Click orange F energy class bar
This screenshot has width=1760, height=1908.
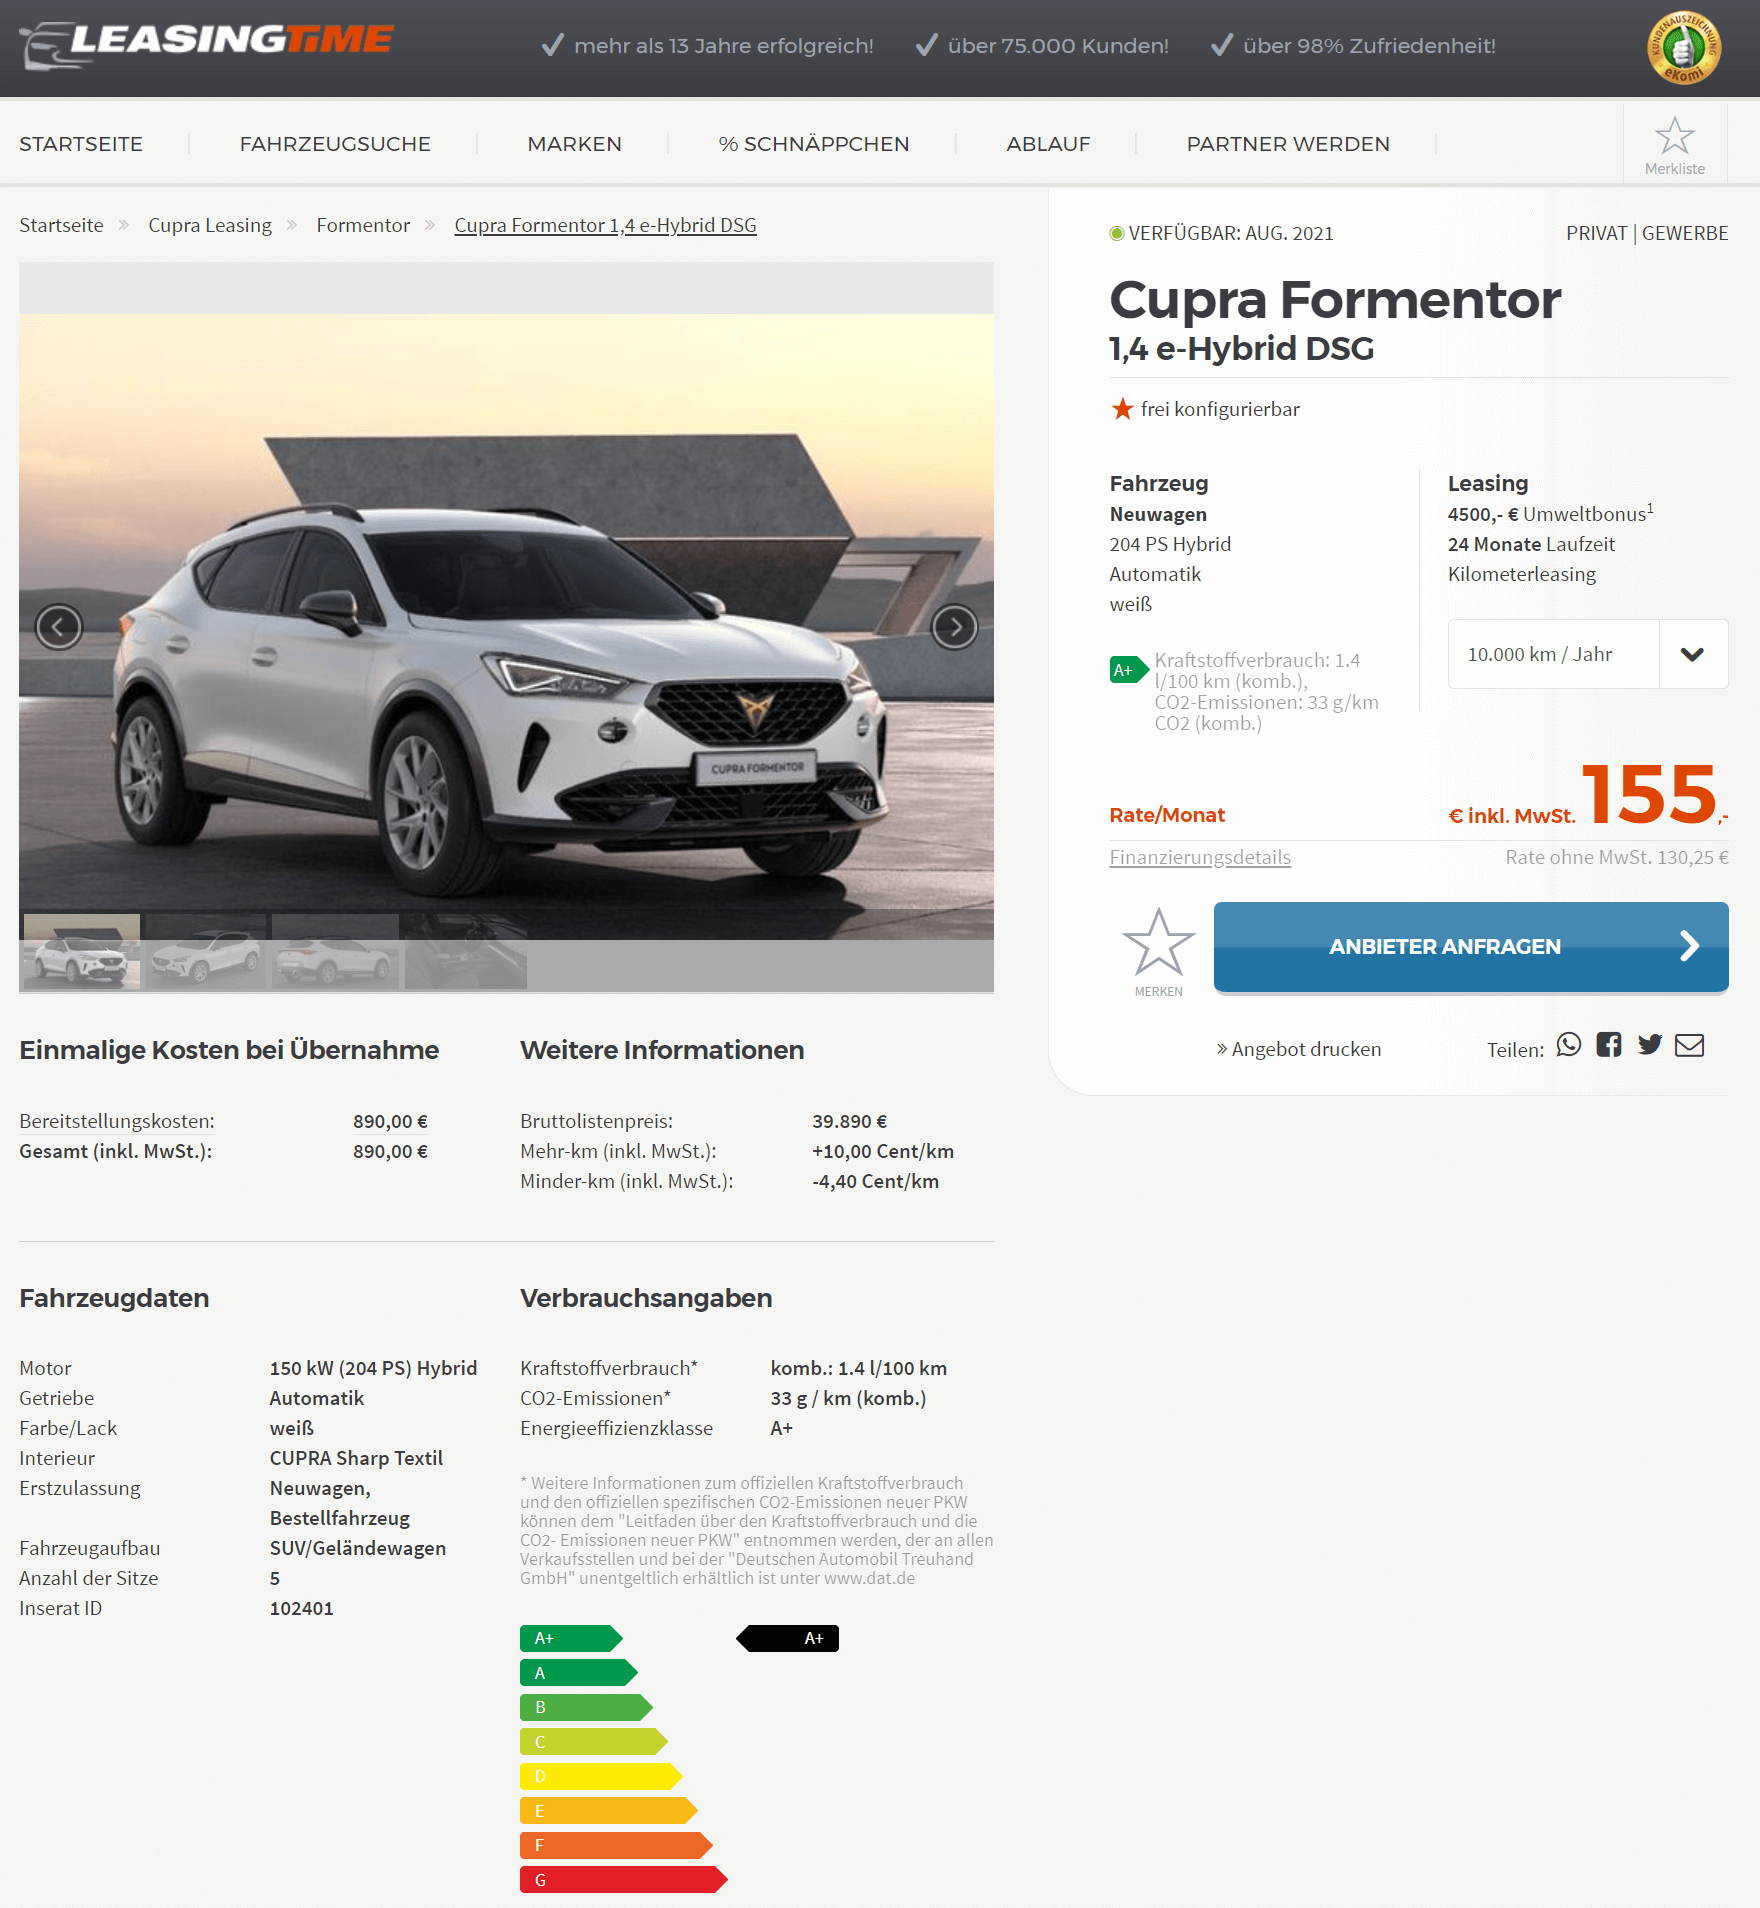[x=616, y=1845]
